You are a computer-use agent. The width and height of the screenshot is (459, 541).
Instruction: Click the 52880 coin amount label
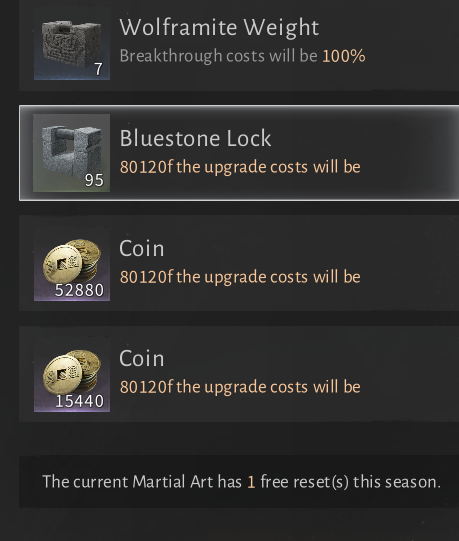point(79,290)
